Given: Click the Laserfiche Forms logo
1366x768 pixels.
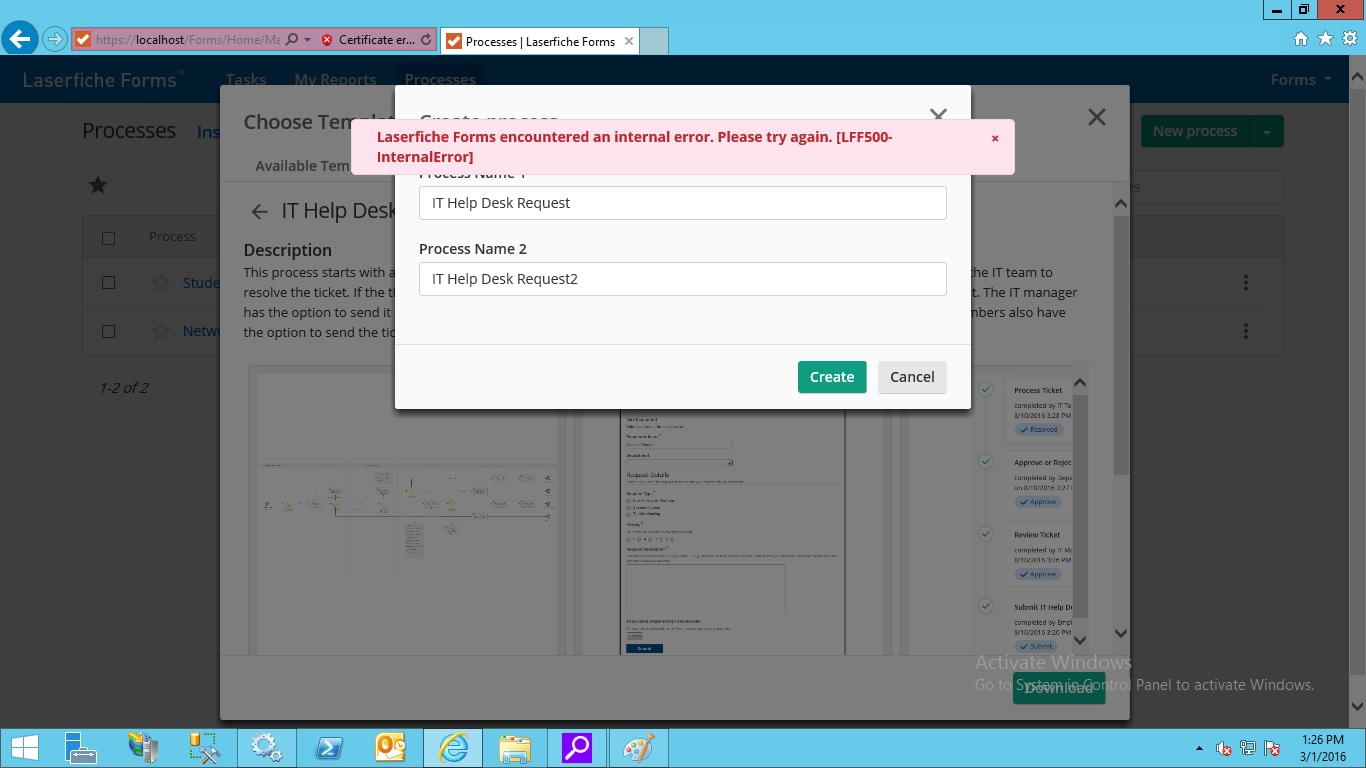Looking at the screenshot, I should 103,80.
